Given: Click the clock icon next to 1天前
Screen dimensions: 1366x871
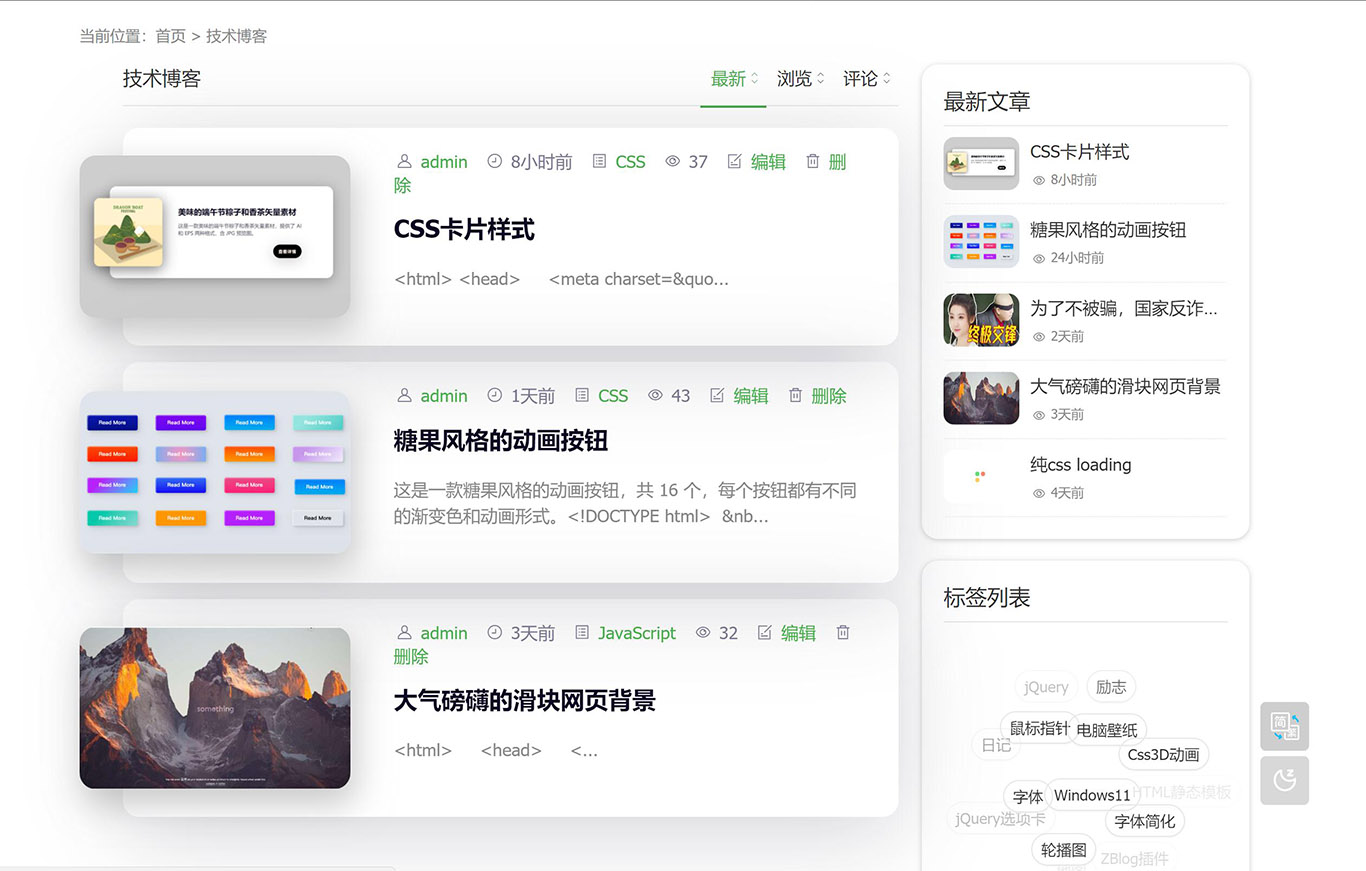Looking at the screenshot, I should [495, 396].
